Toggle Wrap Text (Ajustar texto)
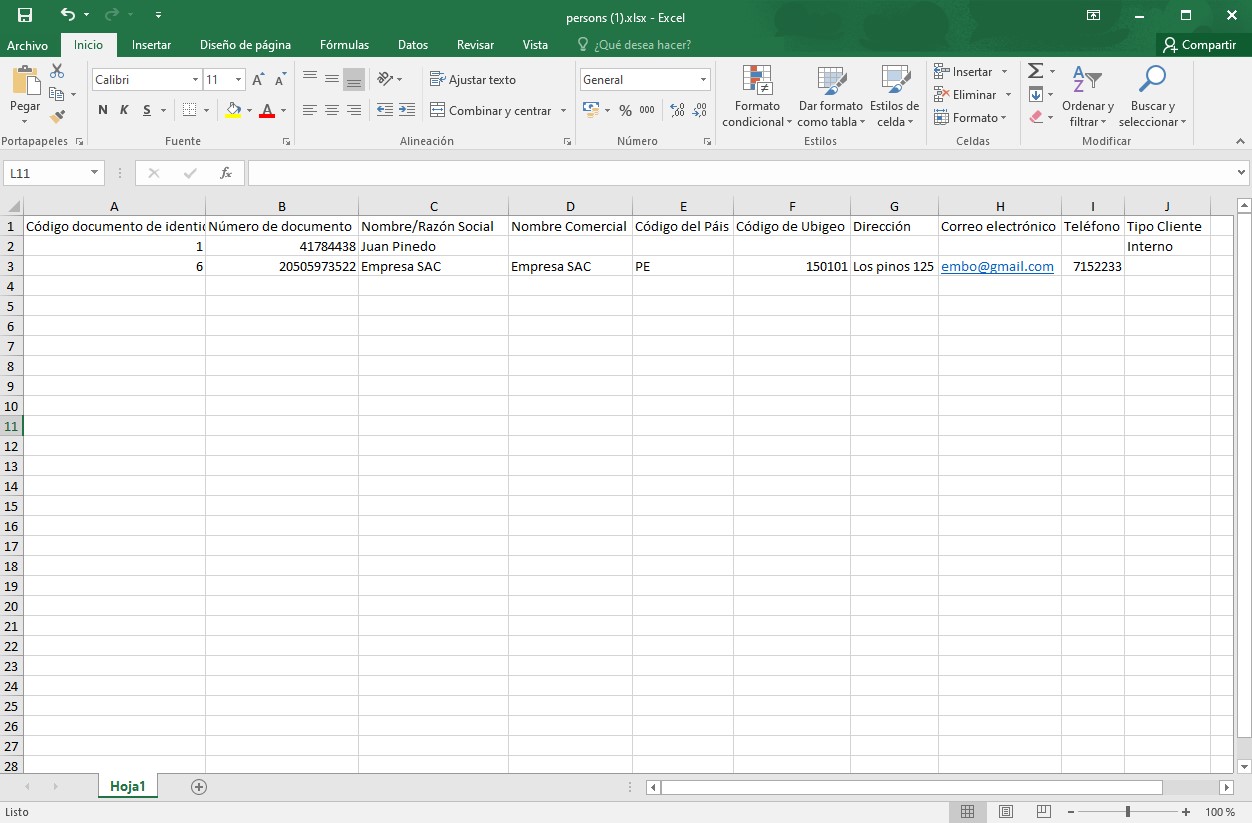 (472, 80)
